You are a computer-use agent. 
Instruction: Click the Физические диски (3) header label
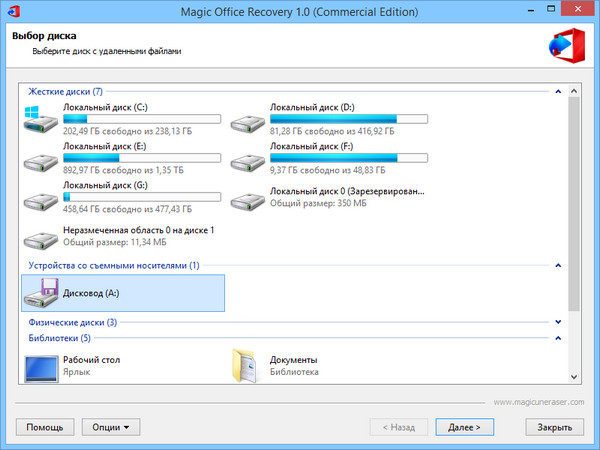click(73, 322)
